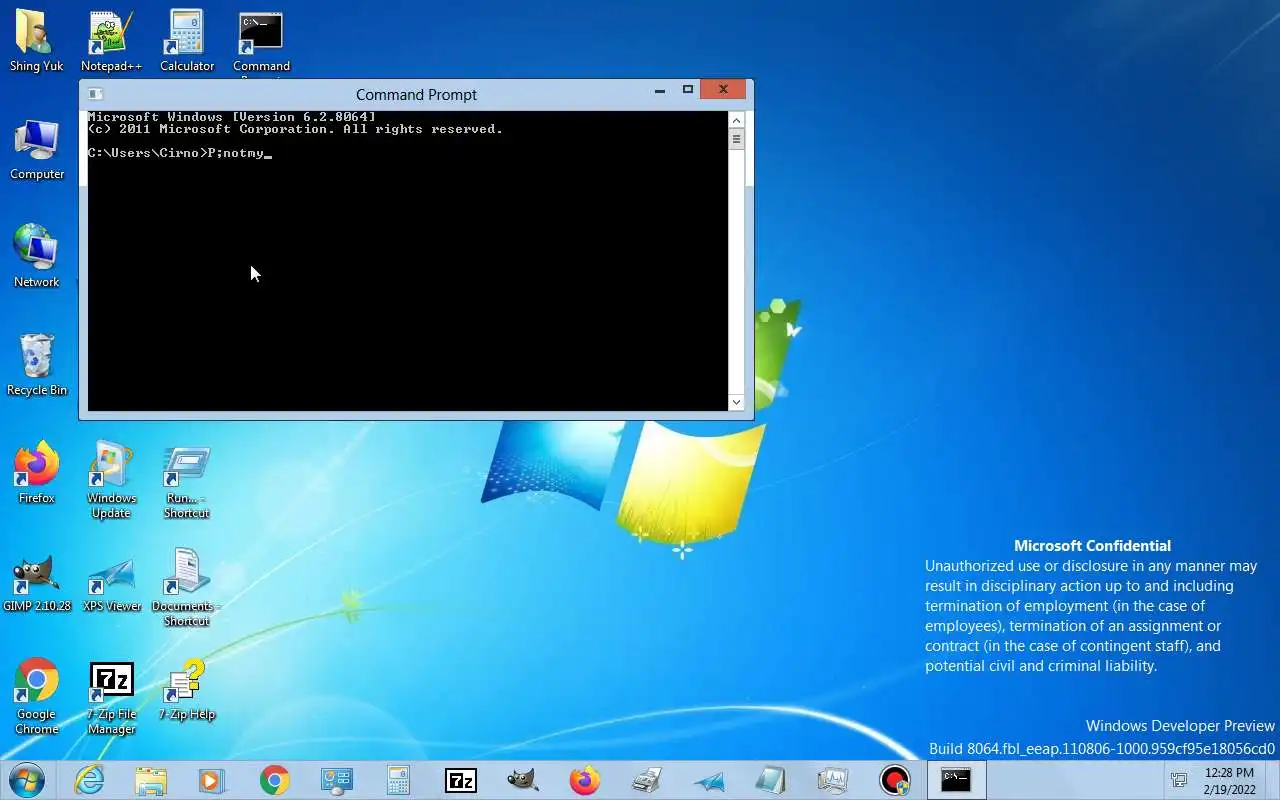
Task: Open 7-Zip Help desktop shortcut
Action: pos(187,690)
